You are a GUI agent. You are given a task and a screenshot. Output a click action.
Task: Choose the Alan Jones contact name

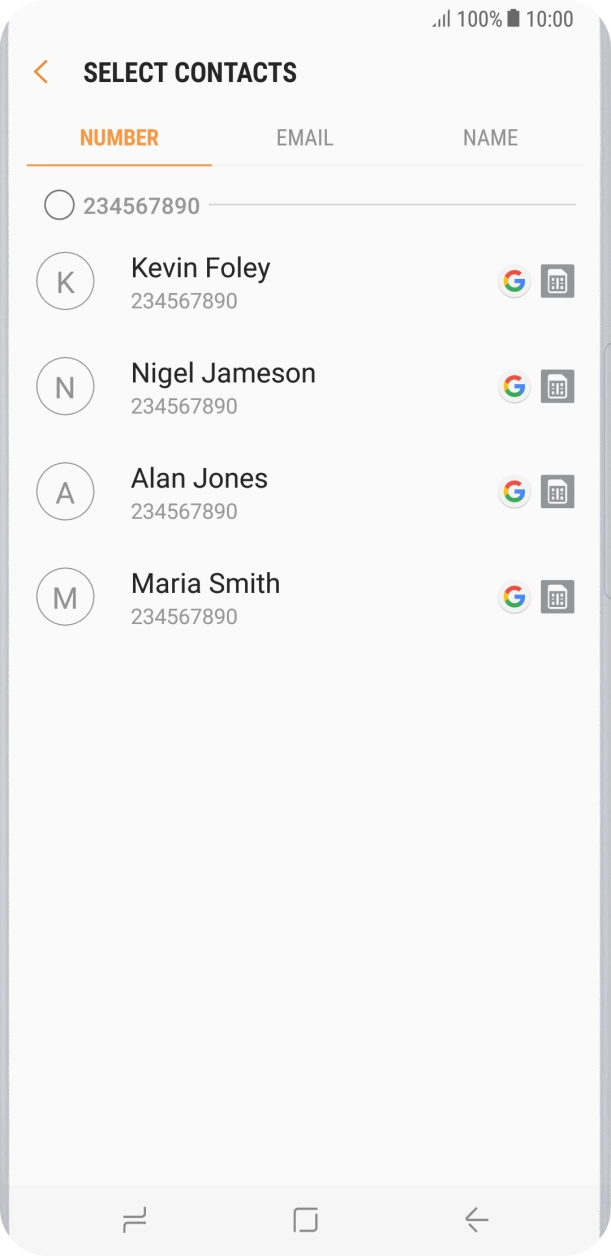(x=199, y=479)
